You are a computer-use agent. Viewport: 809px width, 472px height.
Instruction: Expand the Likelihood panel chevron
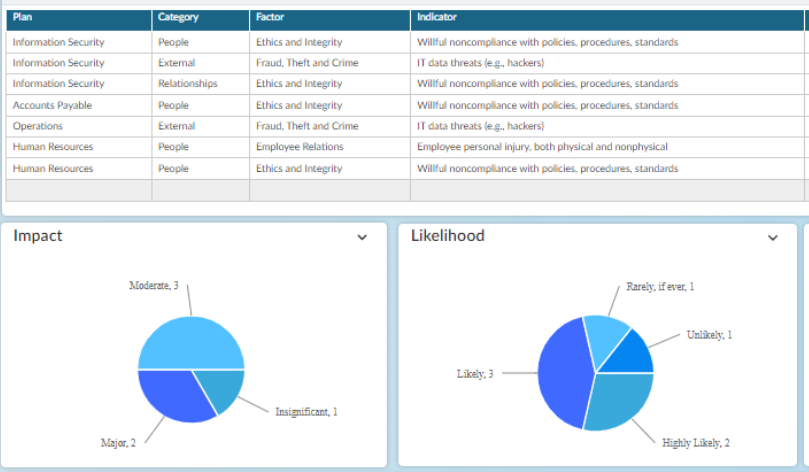(x=772, y=238)
